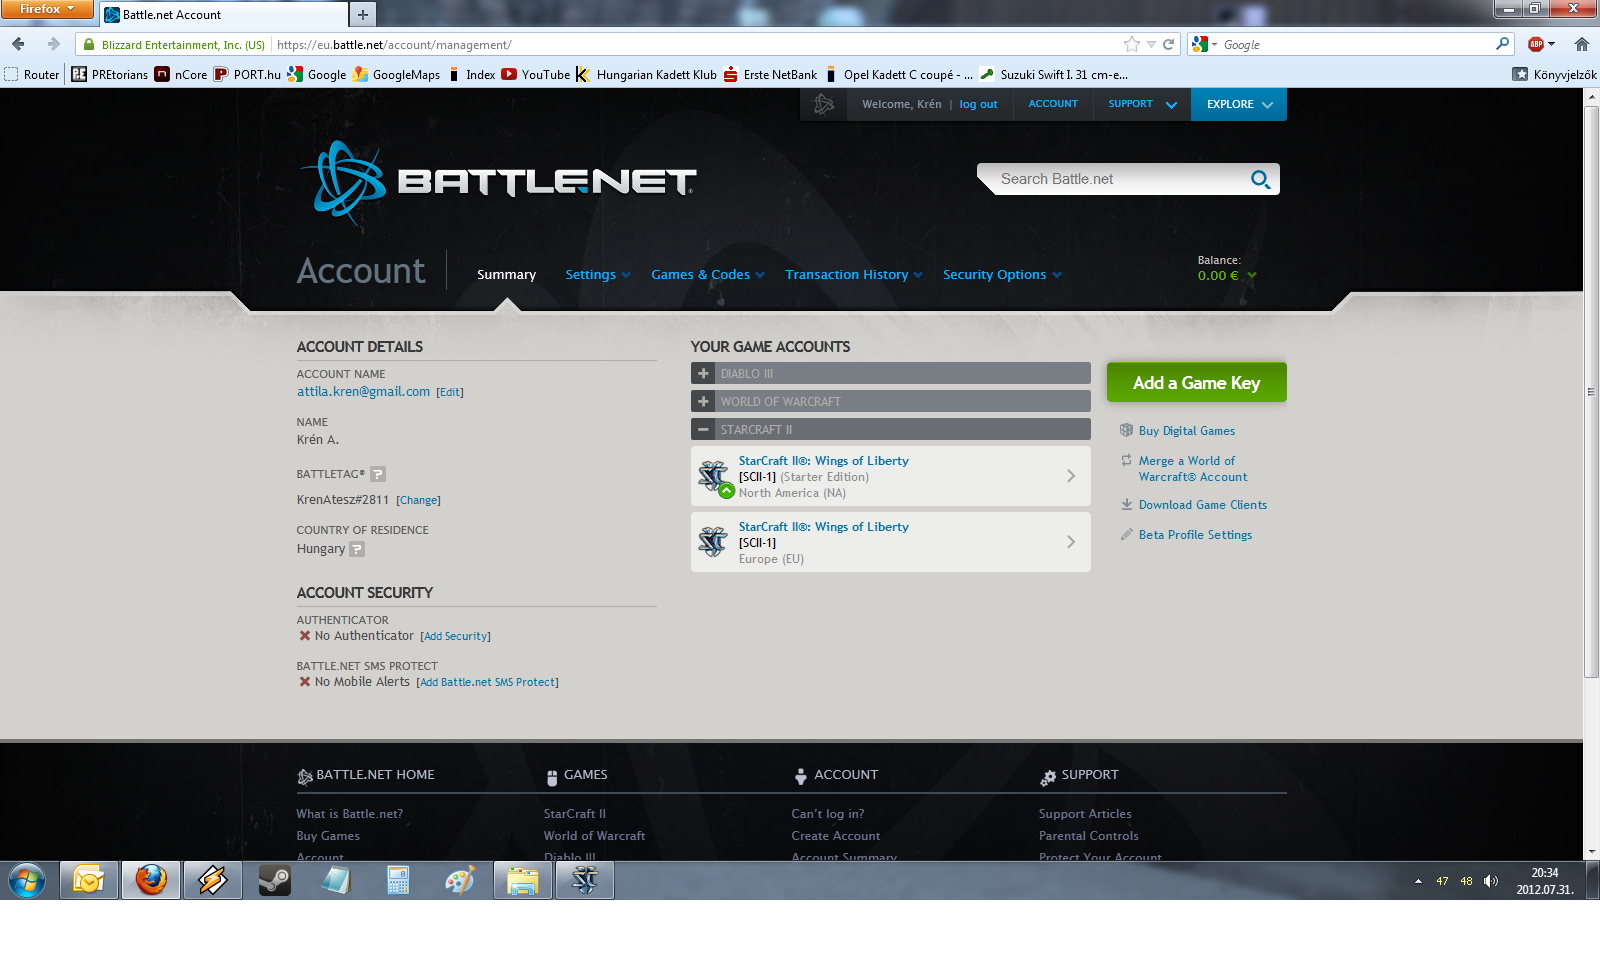This screenshot has width=1600, height=960.
Task: Open Winamp from the taskbar
Action: click(212, 880)
